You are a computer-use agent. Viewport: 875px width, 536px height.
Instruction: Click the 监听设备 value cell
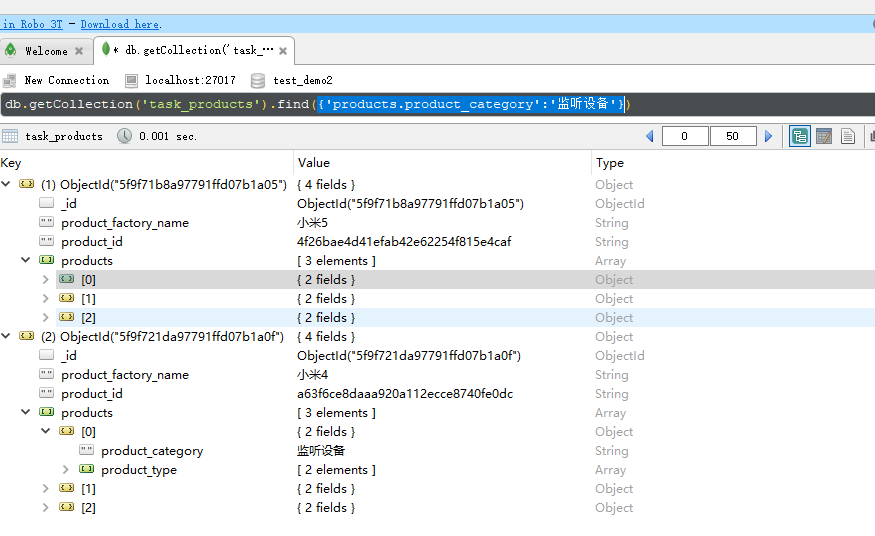321,451
